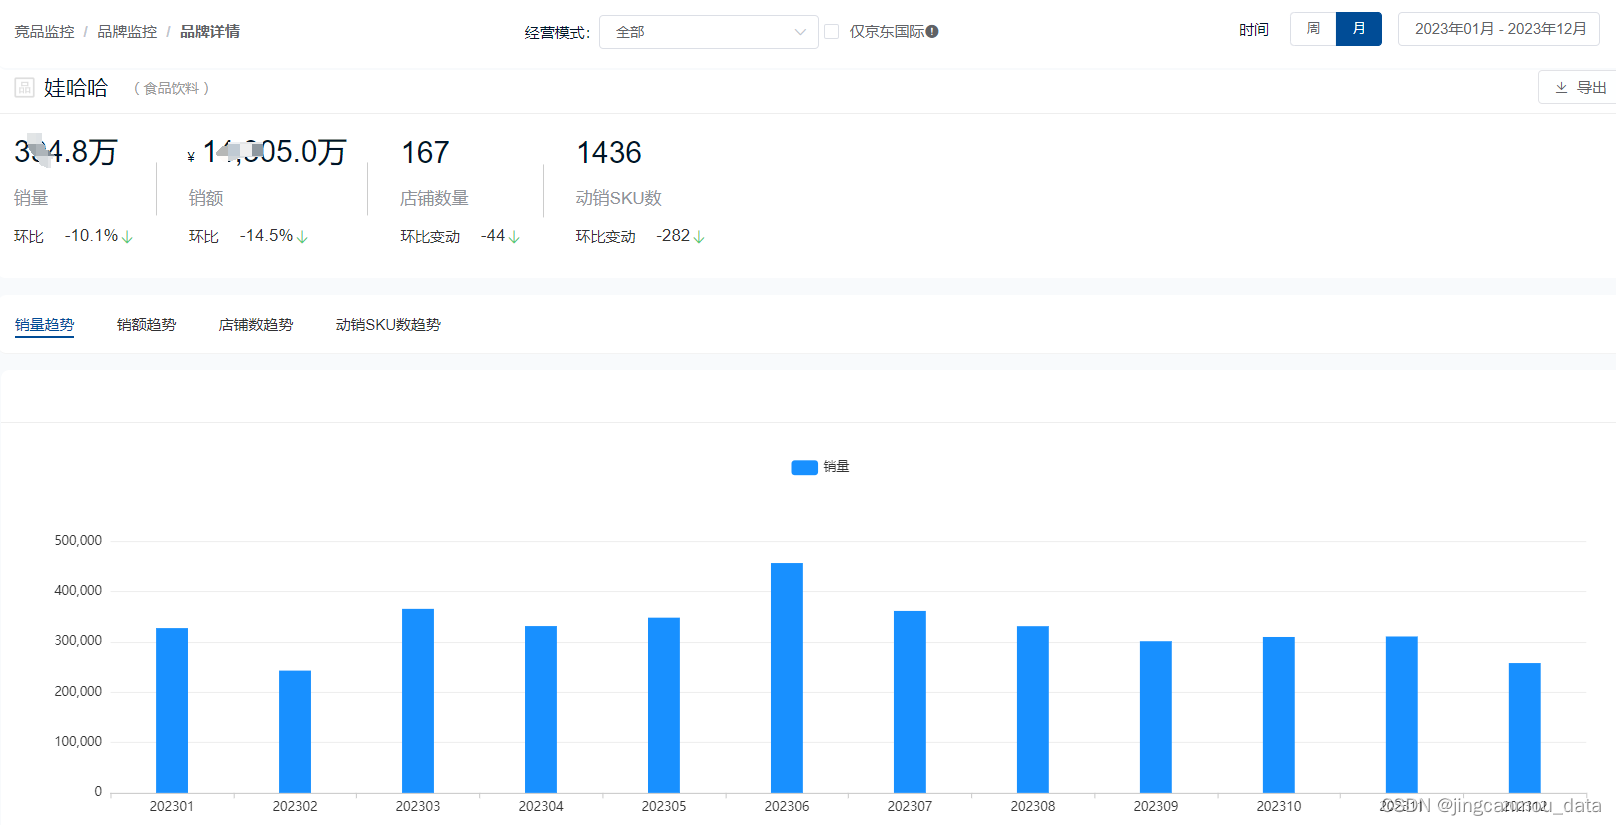Select the 月 time granularity
This screenshot has width=1616, height=825.
pos(1359,29)
